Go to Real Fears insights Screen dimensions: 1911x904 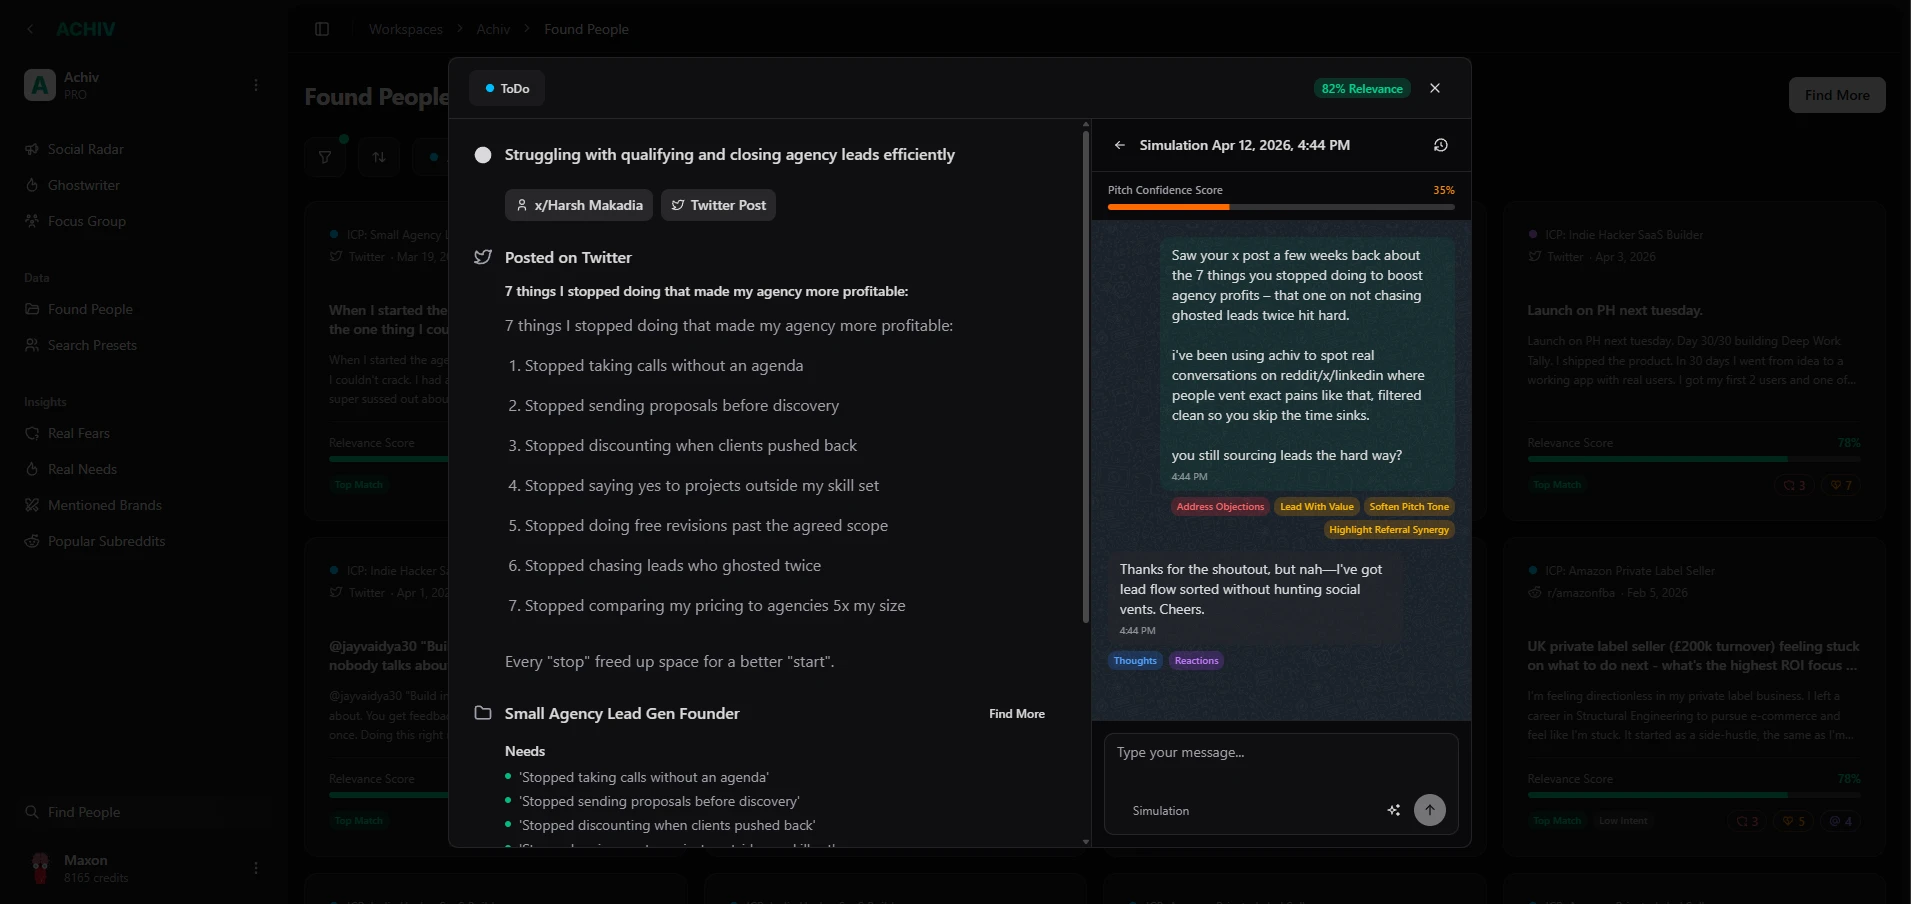78,433
